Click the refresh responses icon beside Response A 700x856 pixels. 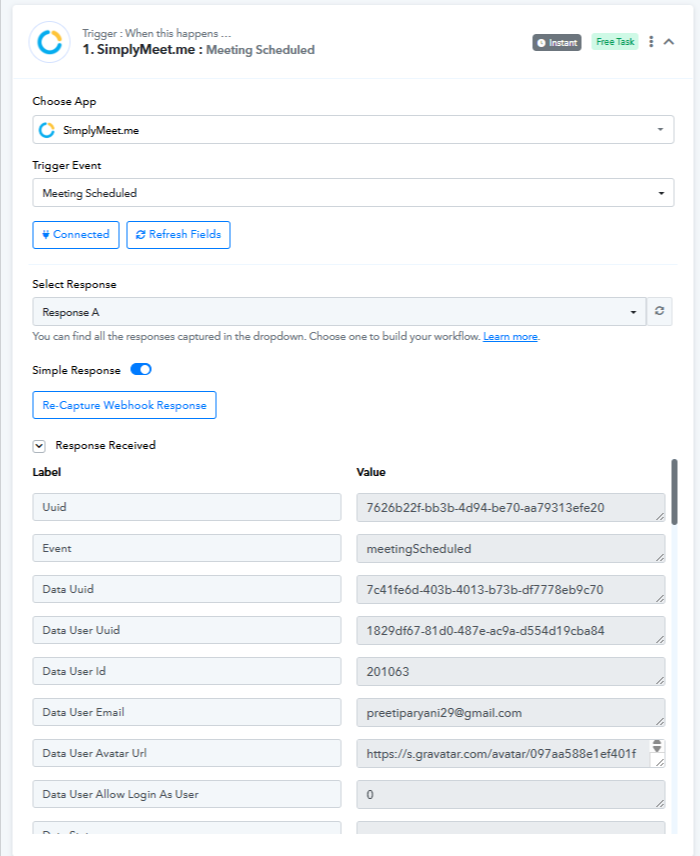(660, 311)
